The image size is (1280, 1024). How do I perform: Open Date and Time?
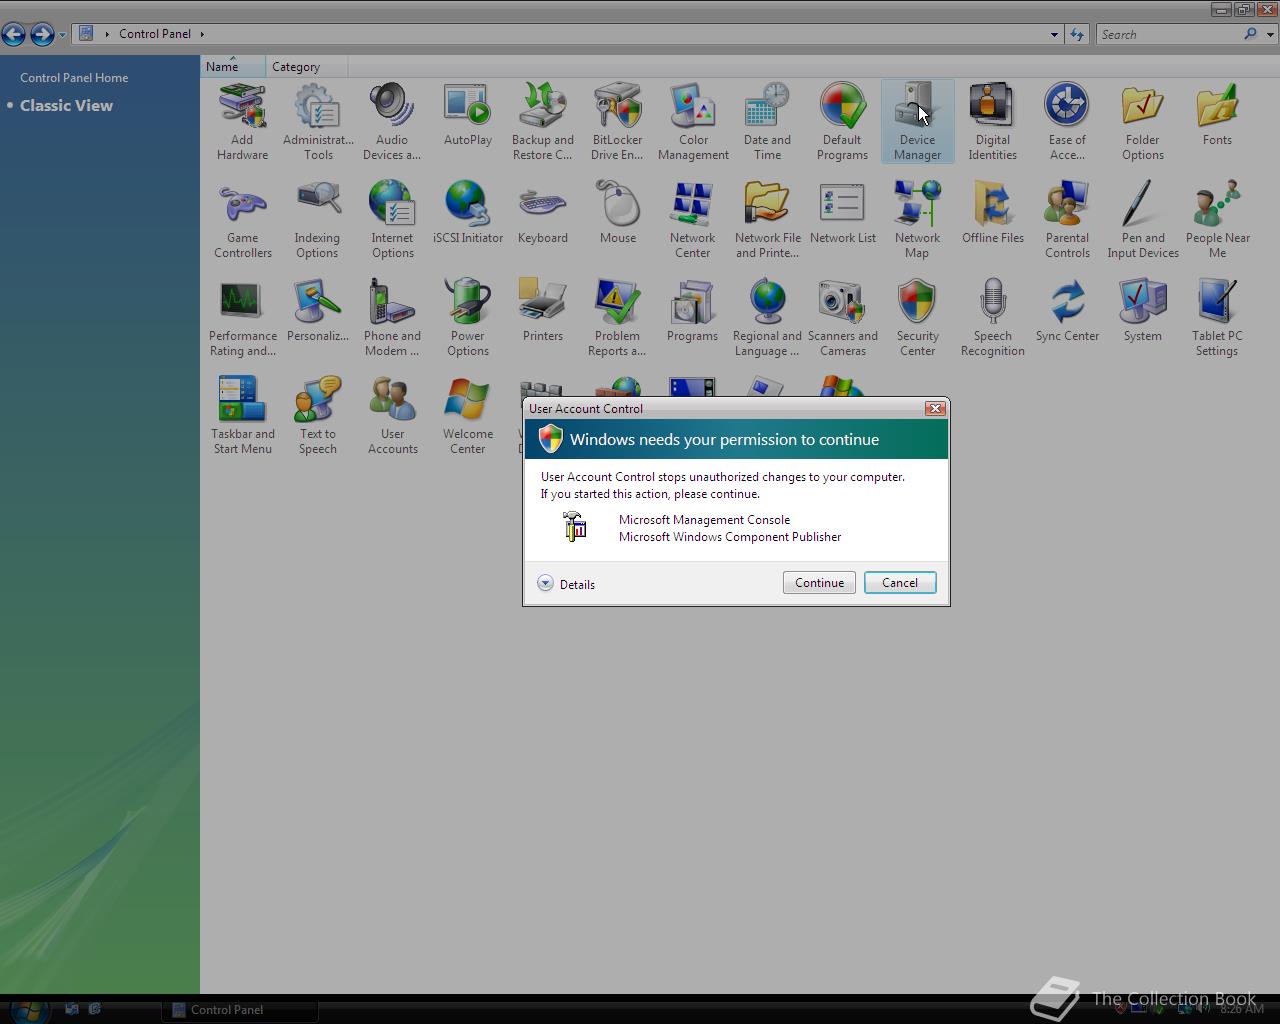pos(767,121)
